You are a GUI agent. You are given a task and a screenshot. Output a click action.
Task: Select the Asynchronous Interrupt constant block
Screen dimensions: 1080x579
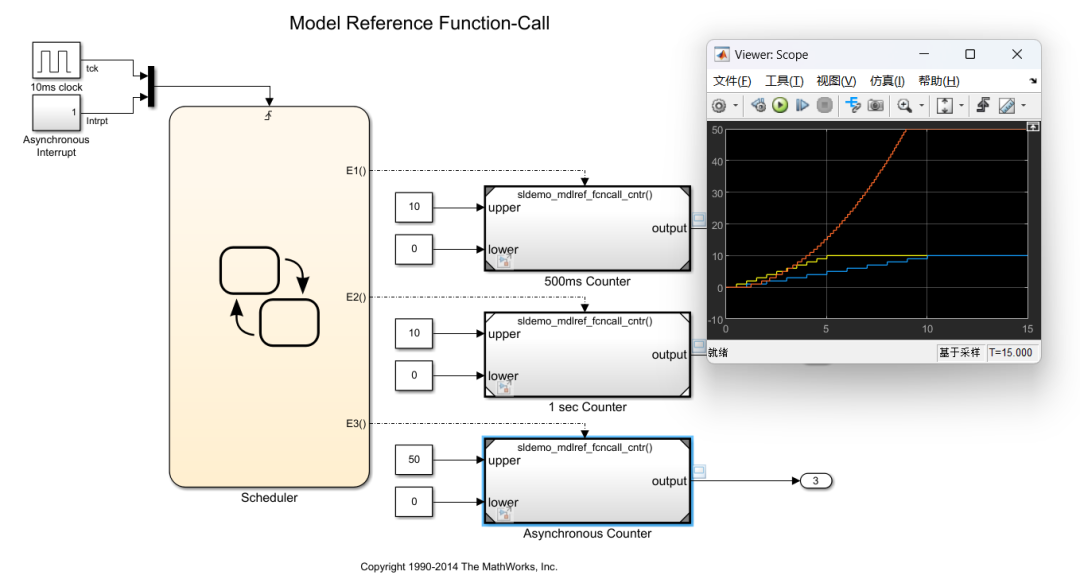tap(56, 112)
